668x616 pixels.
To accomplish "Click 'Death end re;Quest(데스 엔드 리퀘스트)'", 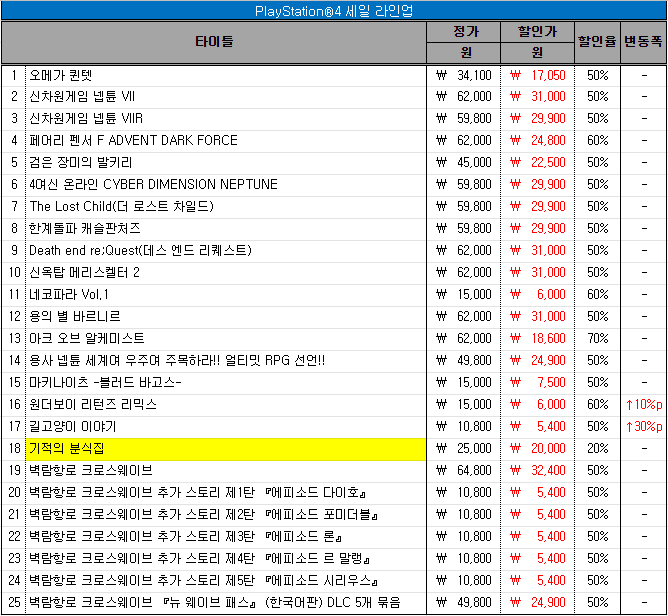I will click(x=140, y=250).
